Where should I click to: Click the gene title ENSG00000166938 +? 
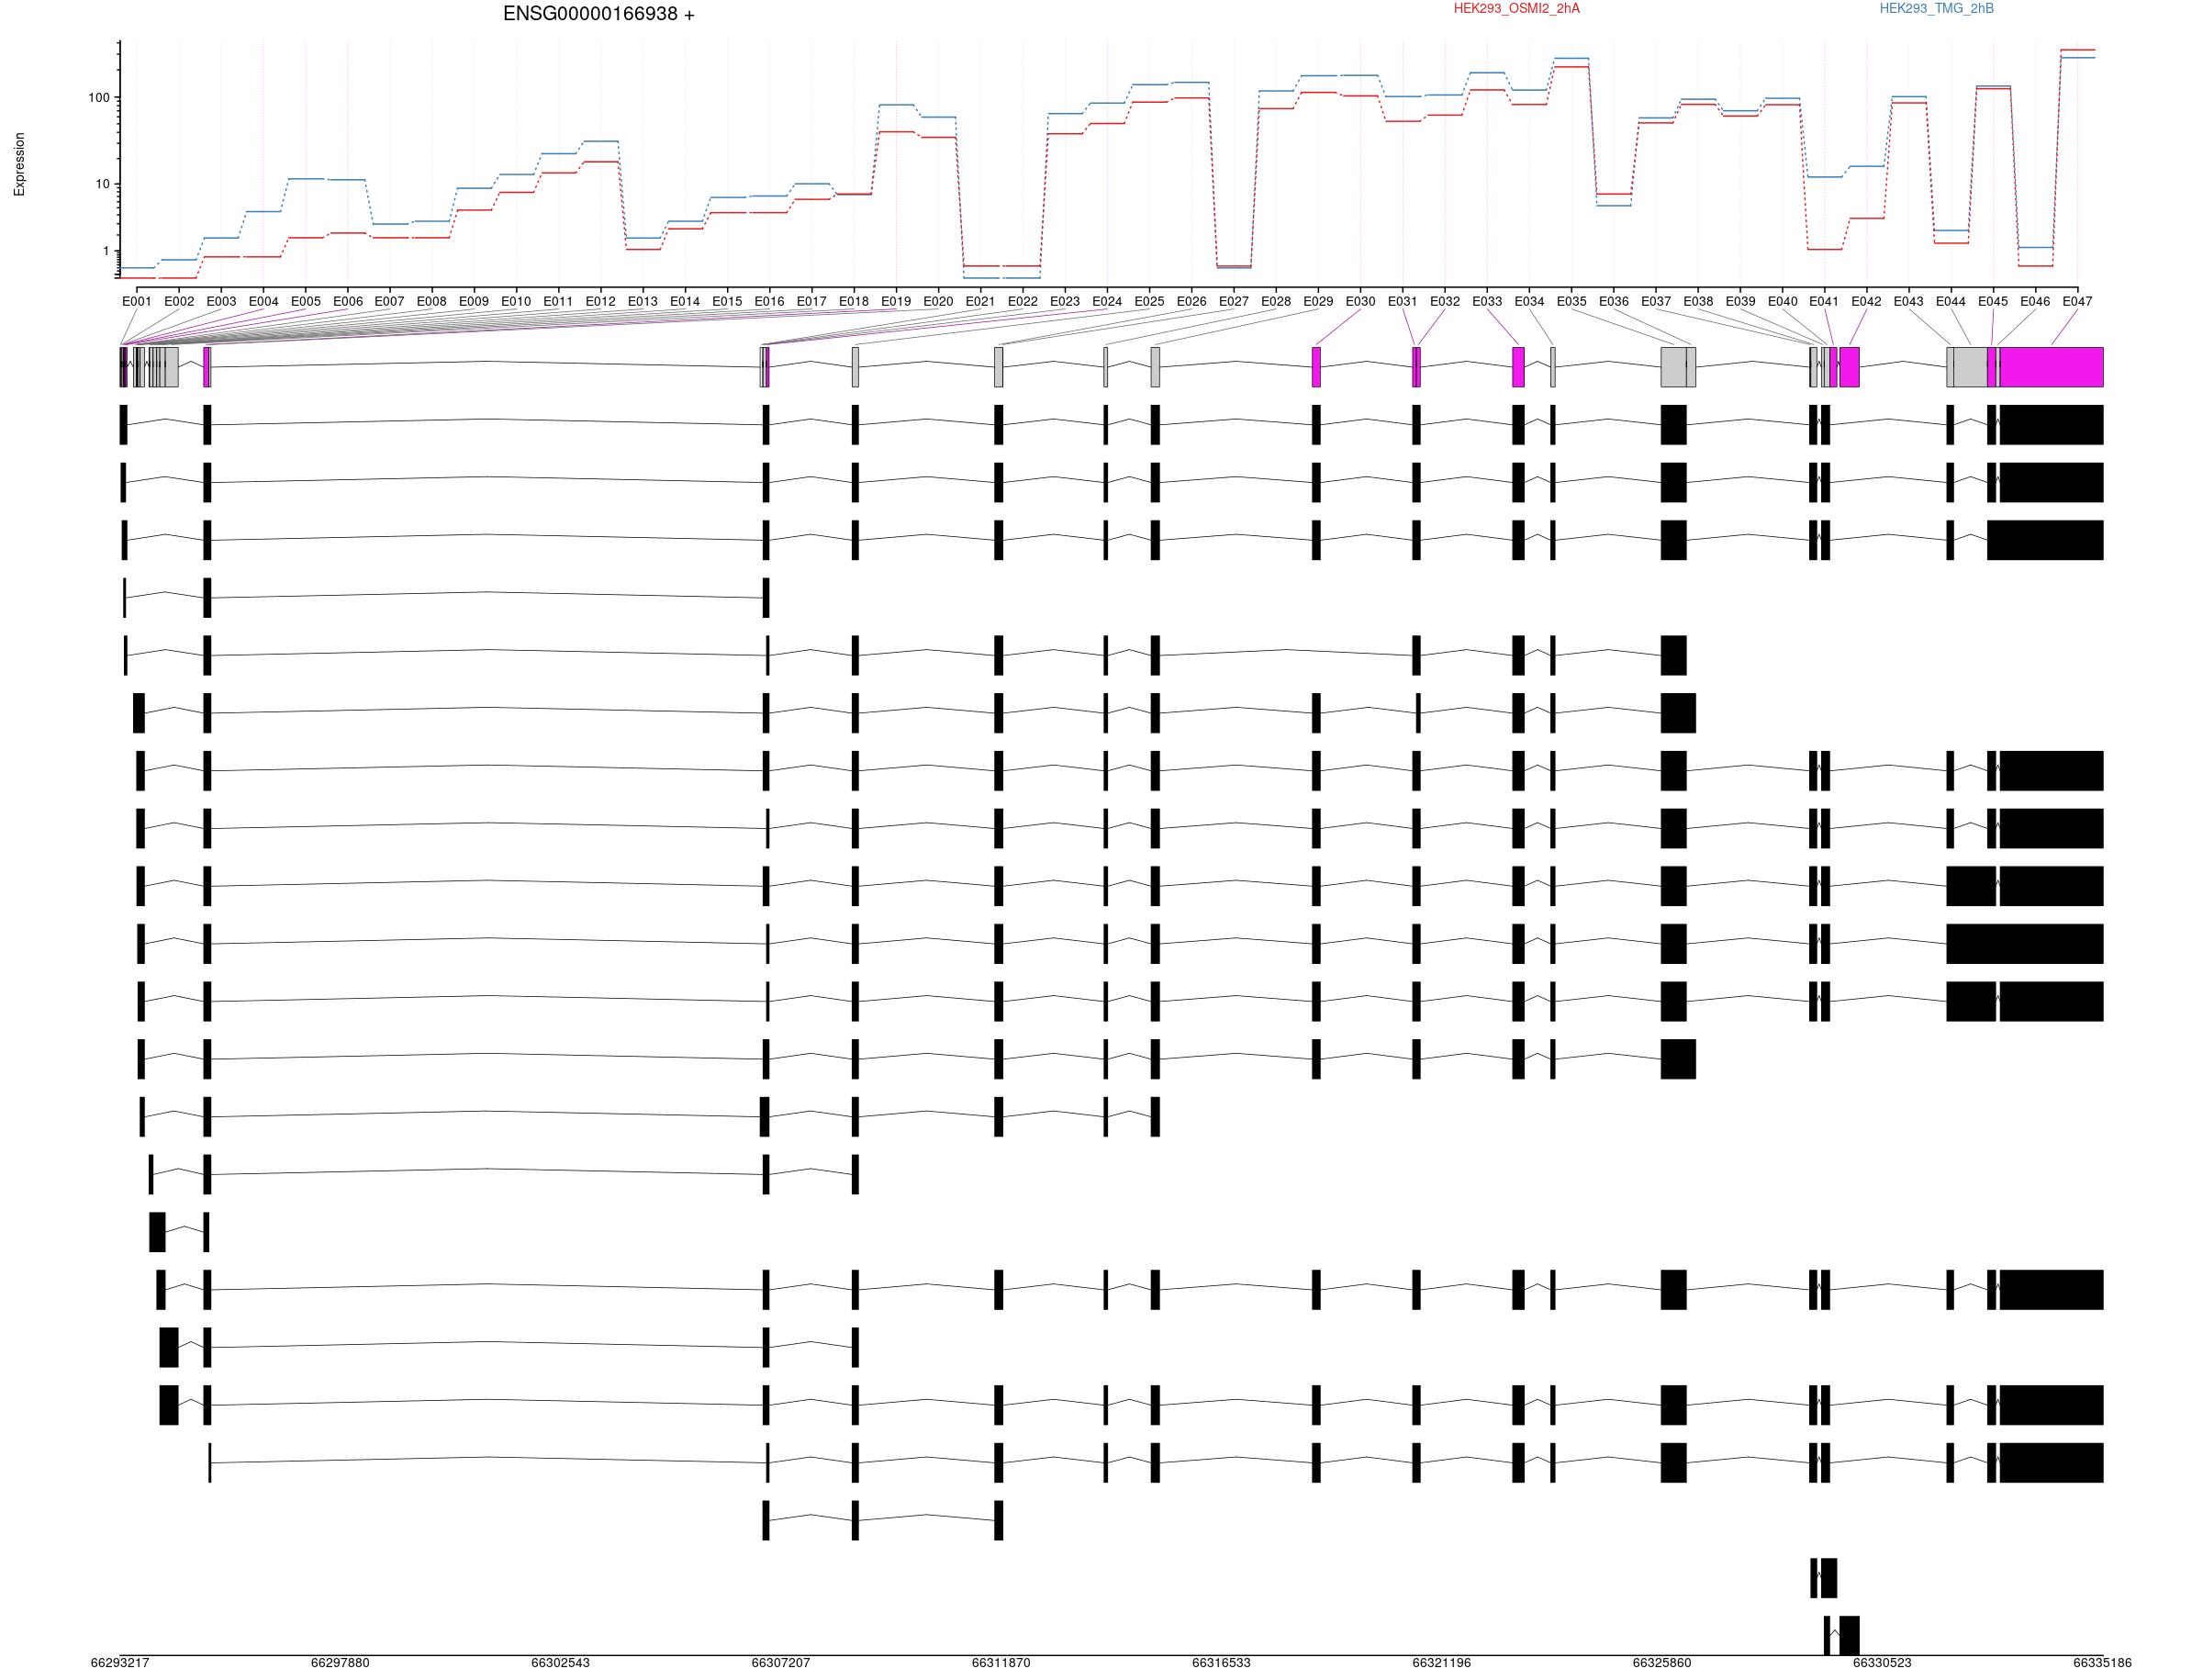click(598, 14)
